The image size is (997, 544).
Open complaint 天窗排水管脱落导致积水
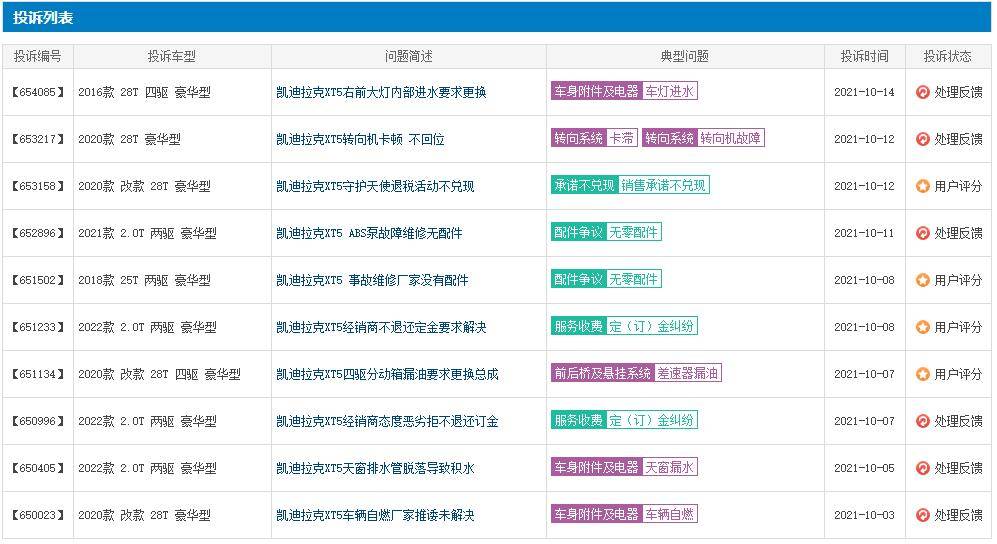(x=375, y=468)
